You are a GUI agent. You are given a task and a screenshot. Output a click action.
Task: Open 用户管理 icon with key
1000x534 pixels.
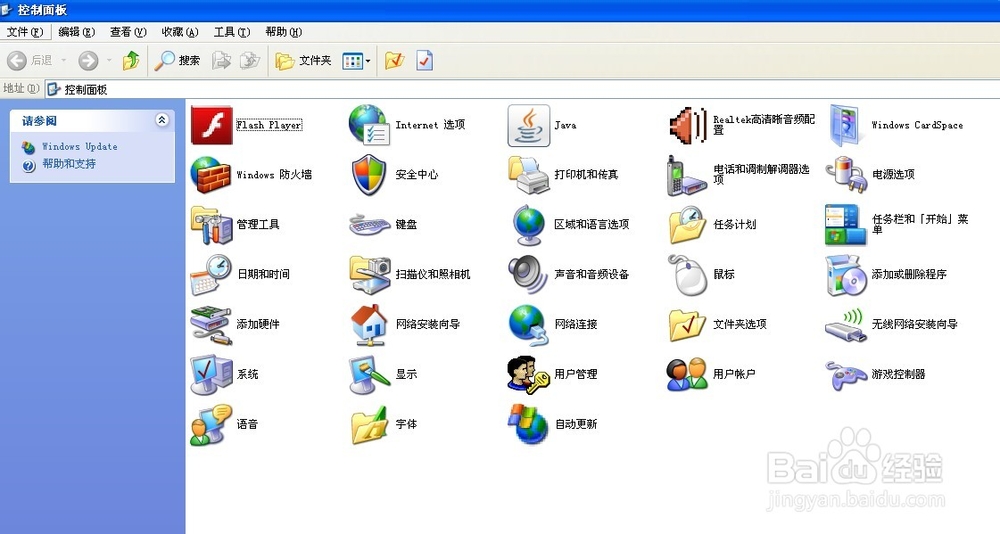point(528,375)
